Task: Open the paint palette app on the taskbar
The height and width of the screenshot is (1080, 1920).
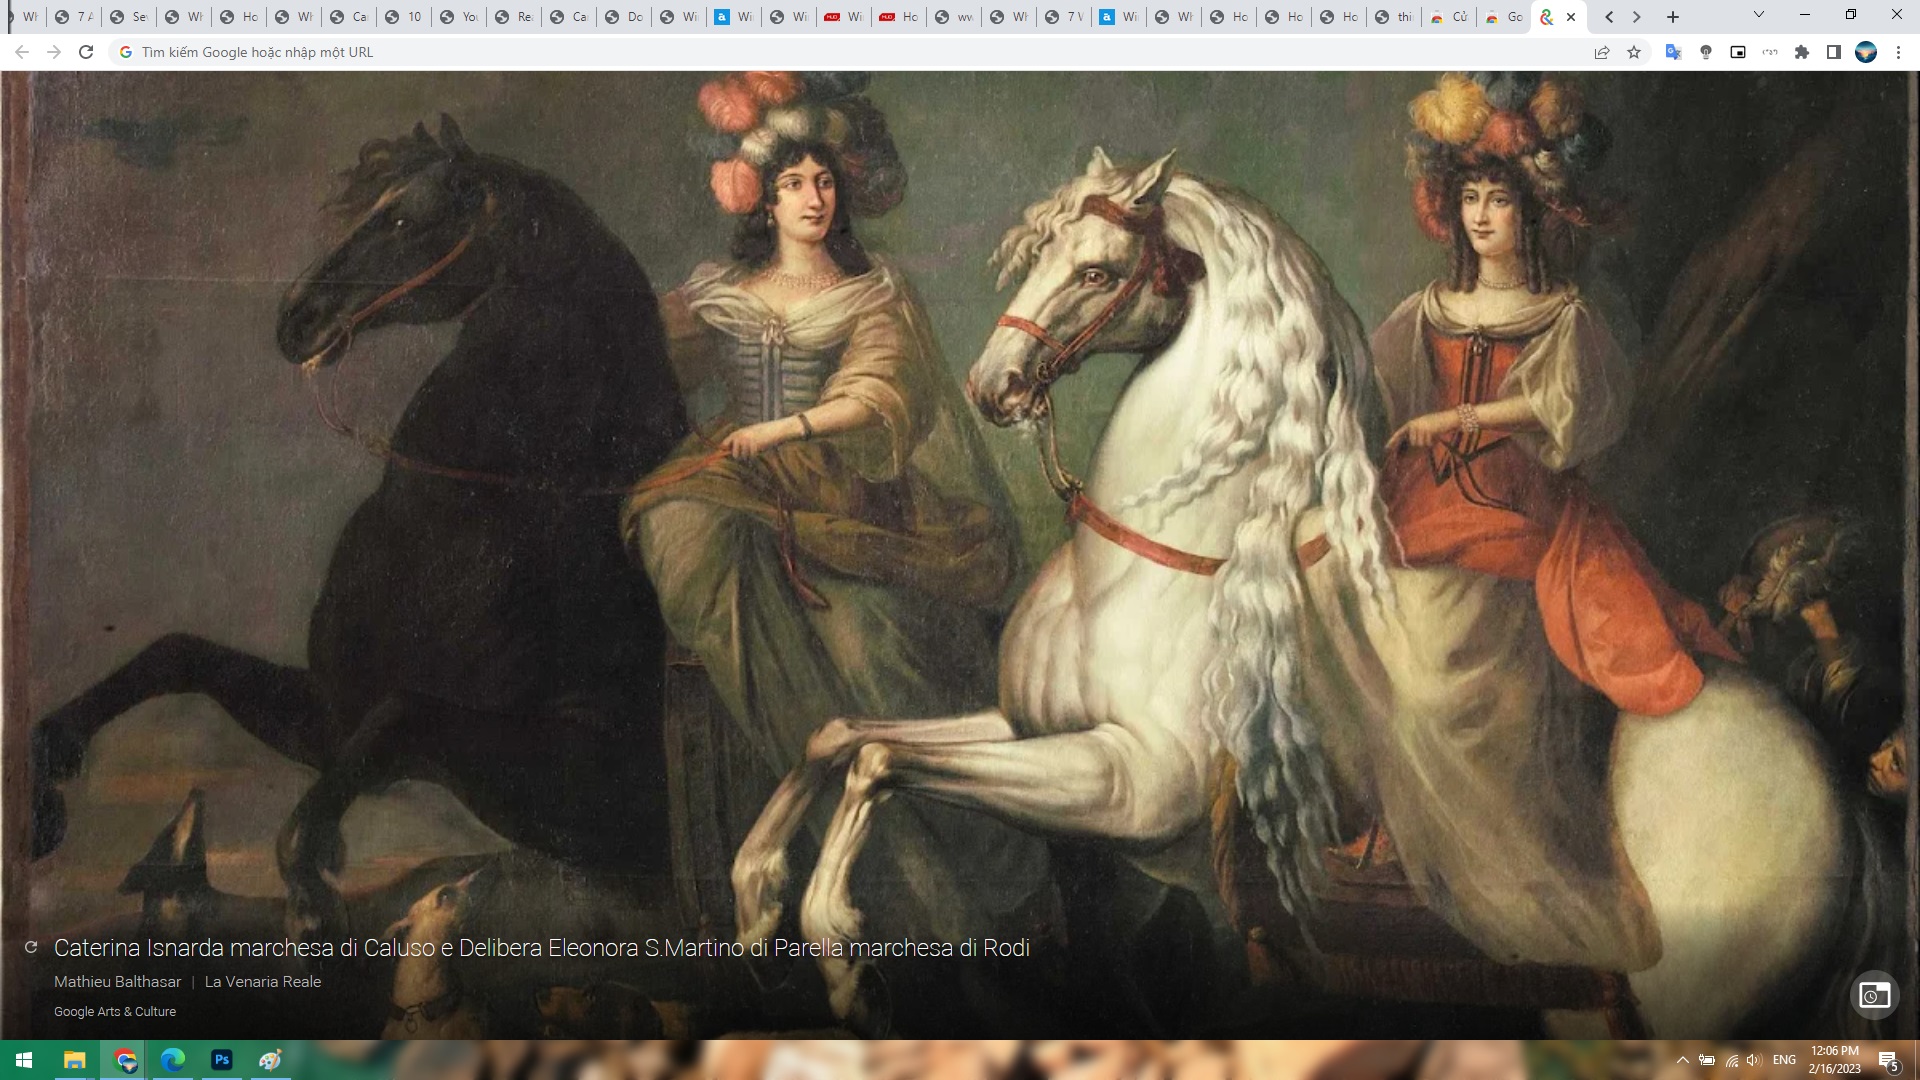Action: [270, 1060]
